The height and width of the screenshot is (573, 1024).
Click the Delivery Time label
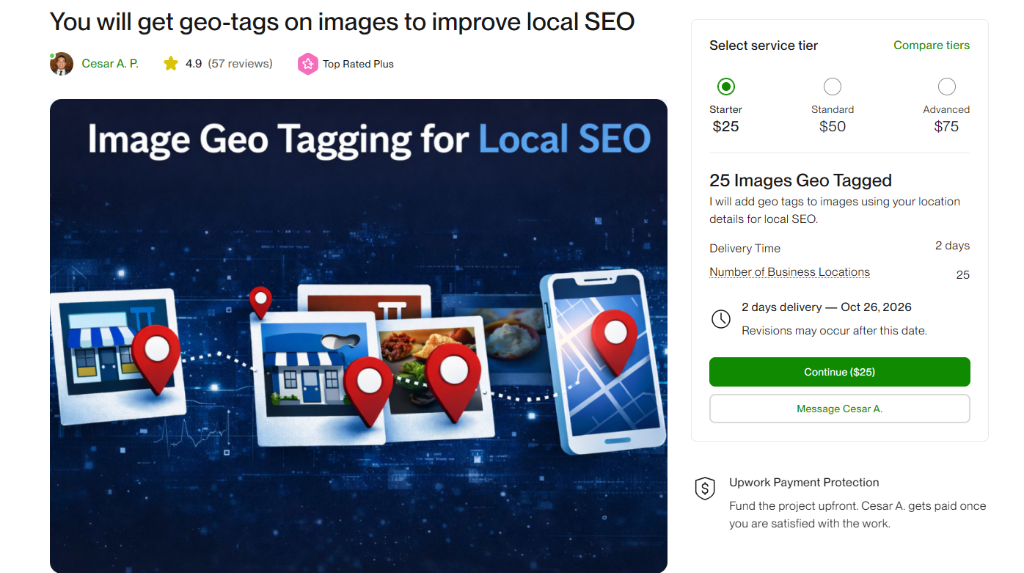point(745,248)
